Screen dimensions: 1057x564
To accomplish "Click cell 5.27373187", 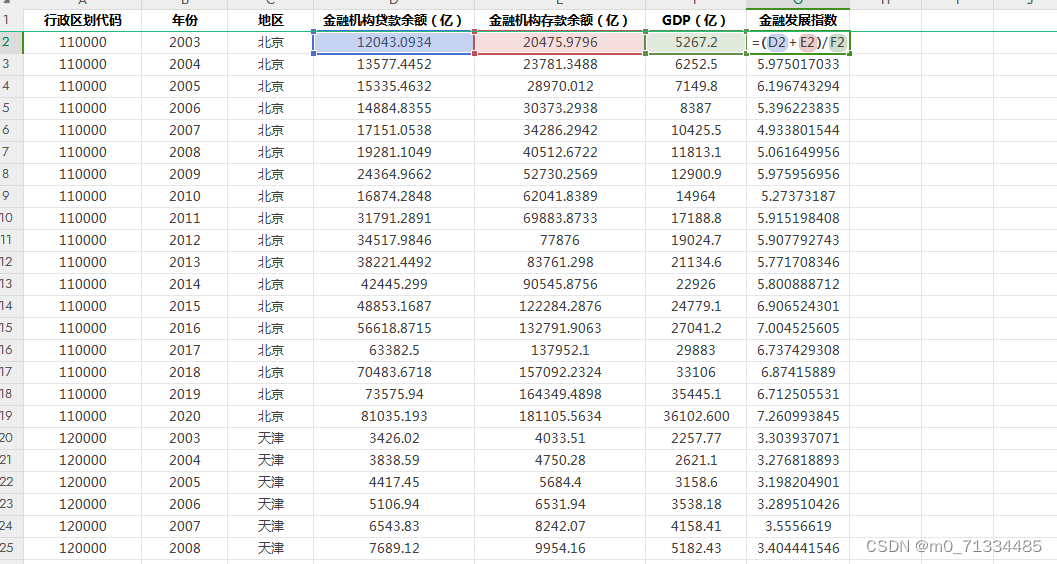I will tap(798, 196).
